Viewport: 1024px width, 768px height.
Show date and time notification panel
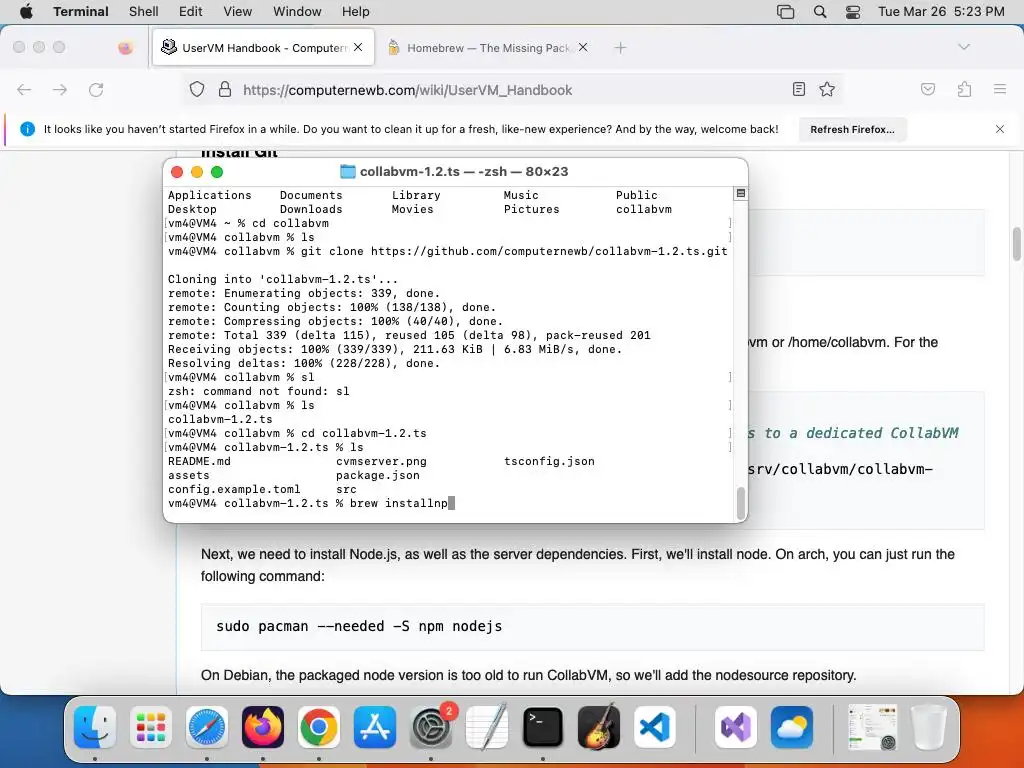coord(941,12)
